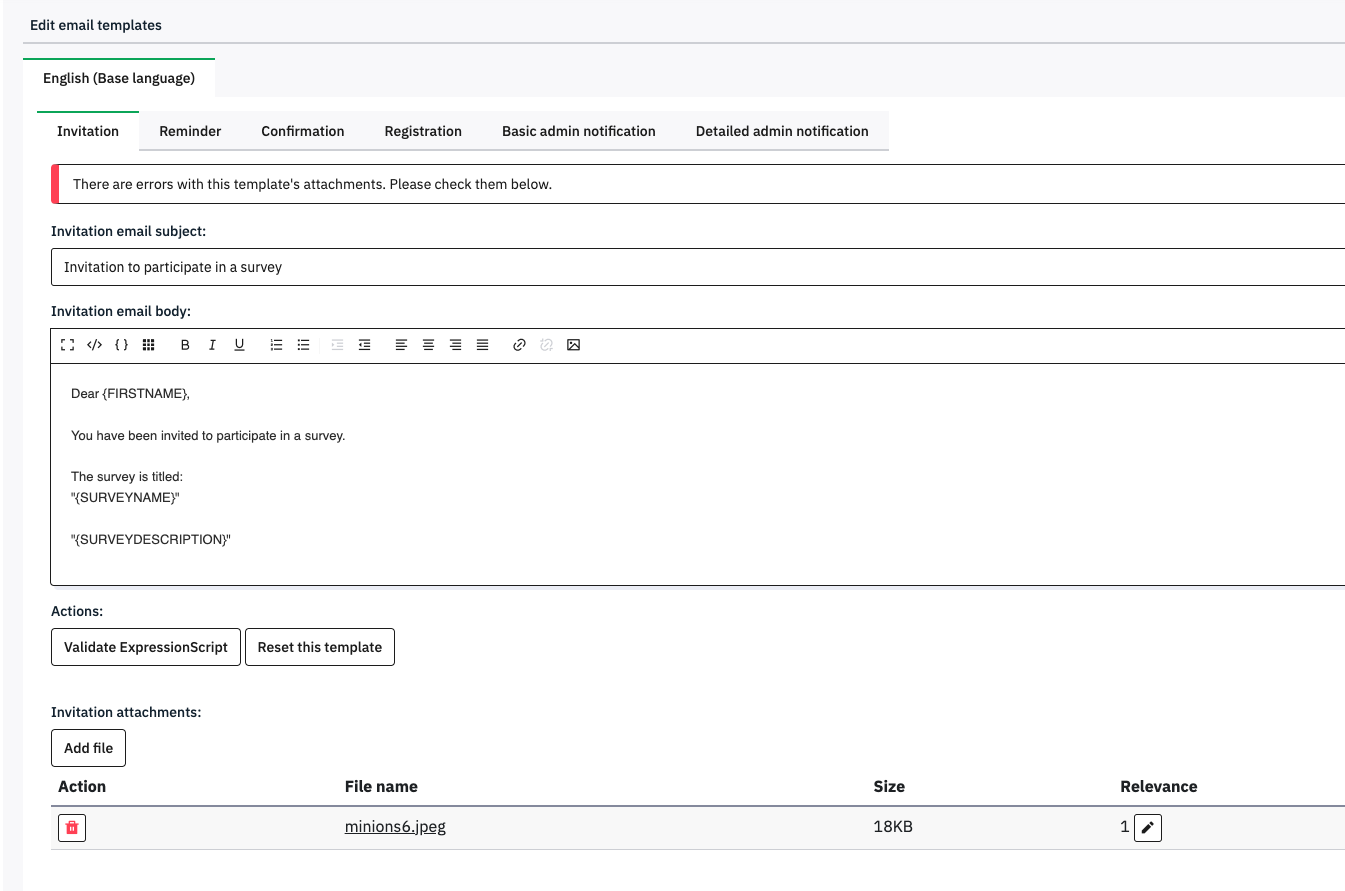Delete the minions6.jpeg attachment

[72, 828]
